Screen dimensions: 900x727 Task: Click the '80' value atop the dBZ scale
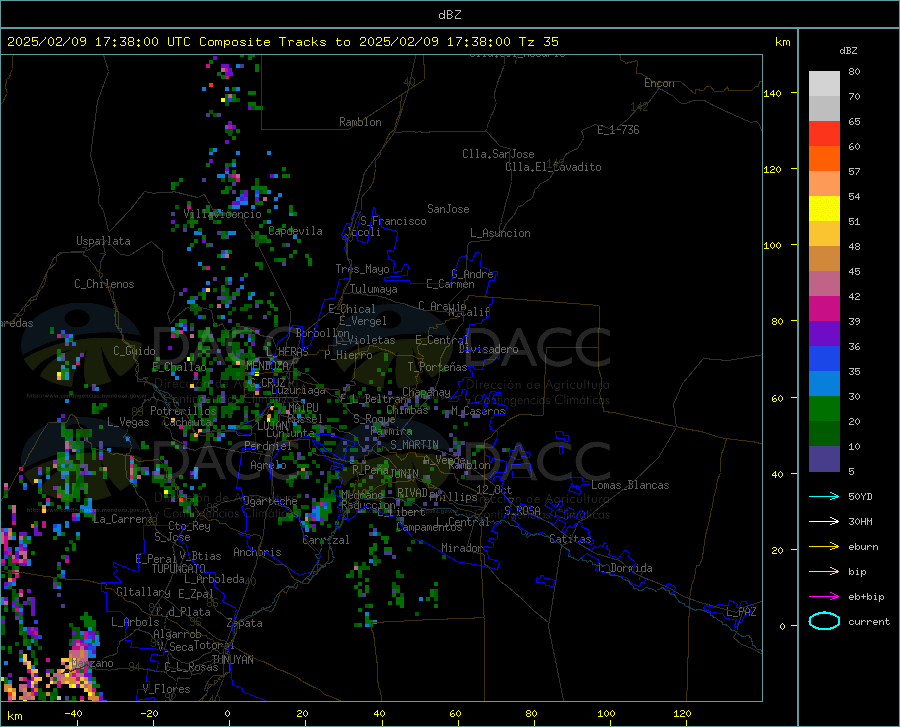coord(854,72)
